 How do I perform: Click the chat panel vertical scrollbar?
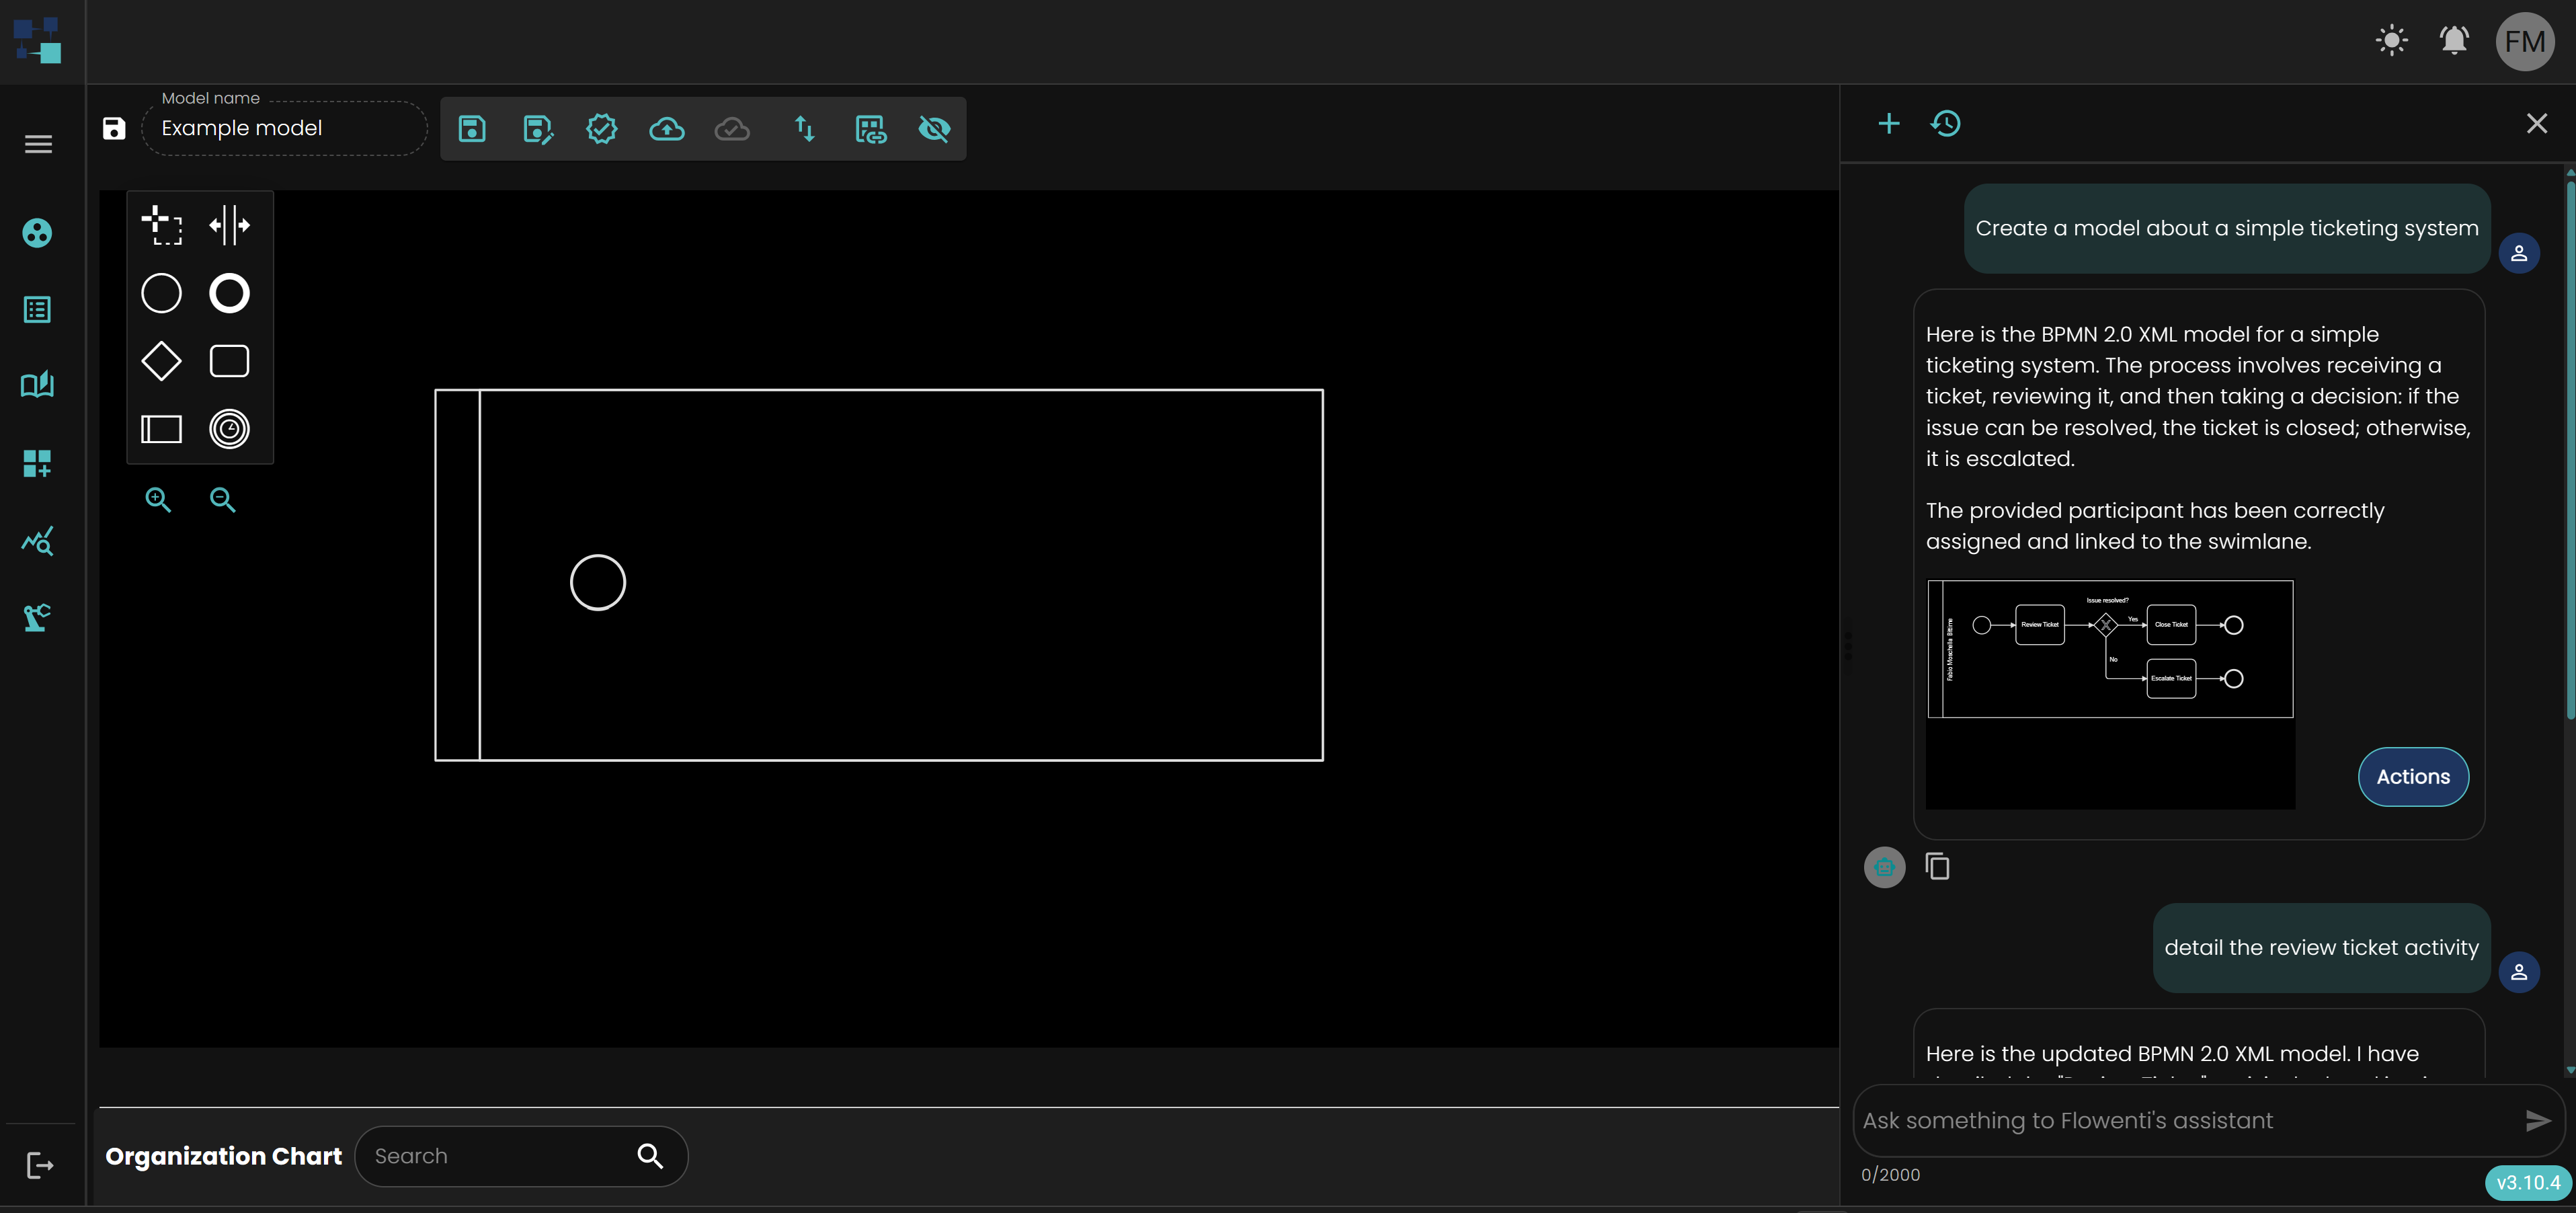point(2569,450)
